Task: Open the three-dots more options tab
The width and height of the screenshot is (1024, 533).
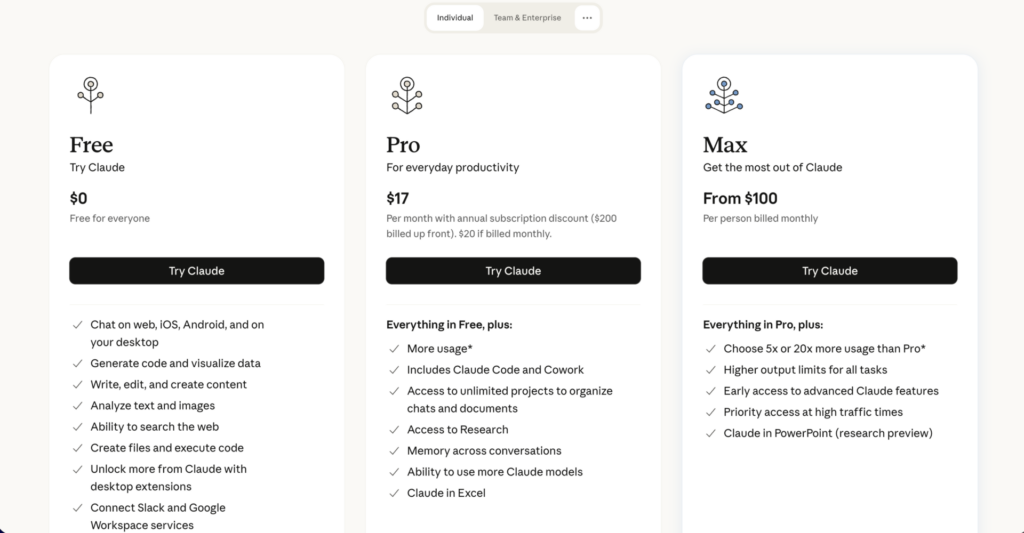Action: point(587,18)
